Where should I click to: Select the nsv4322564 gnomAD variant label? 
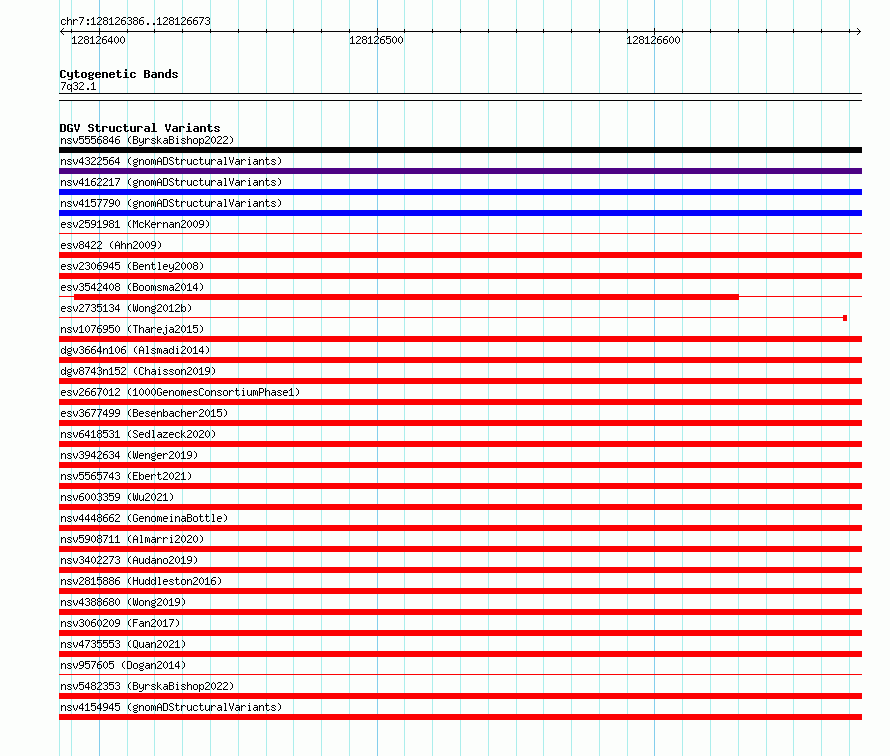point(171,161)
